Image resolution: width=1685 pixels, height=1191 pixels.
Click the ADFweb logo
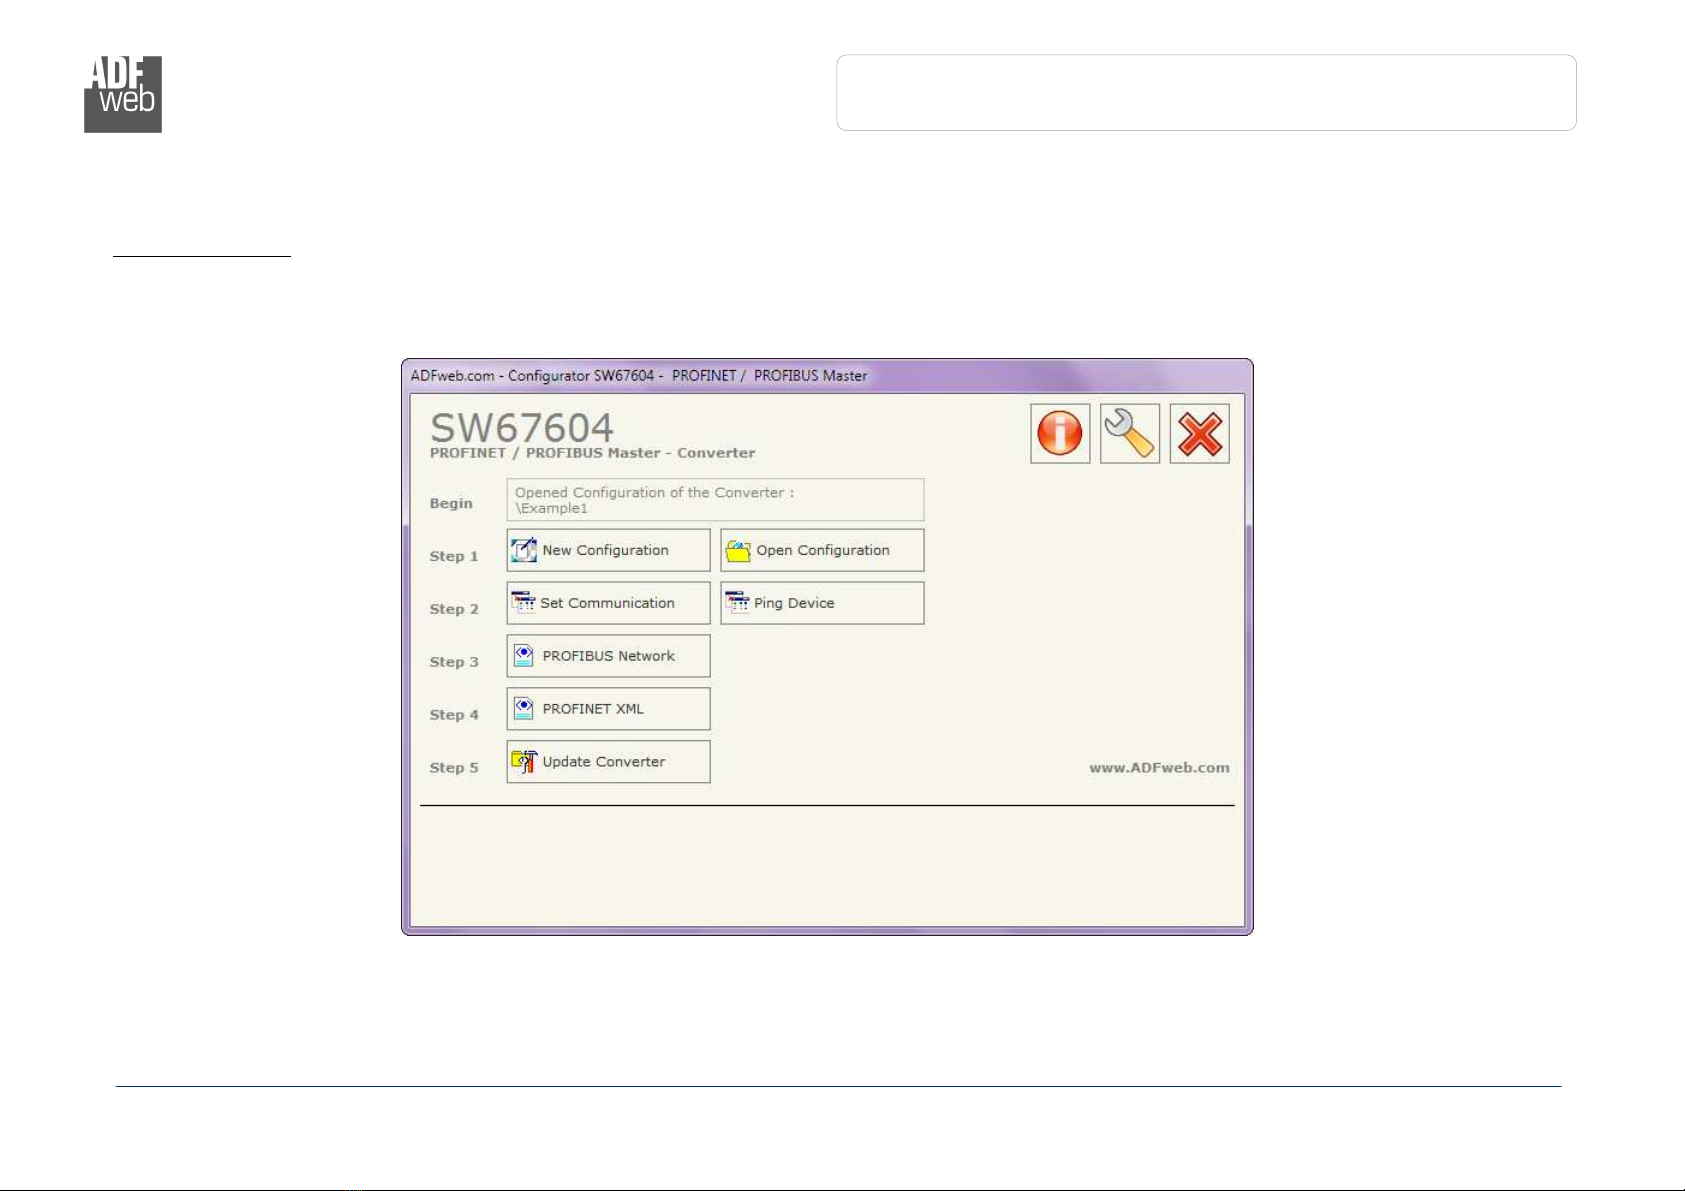(x=123, y=95)
